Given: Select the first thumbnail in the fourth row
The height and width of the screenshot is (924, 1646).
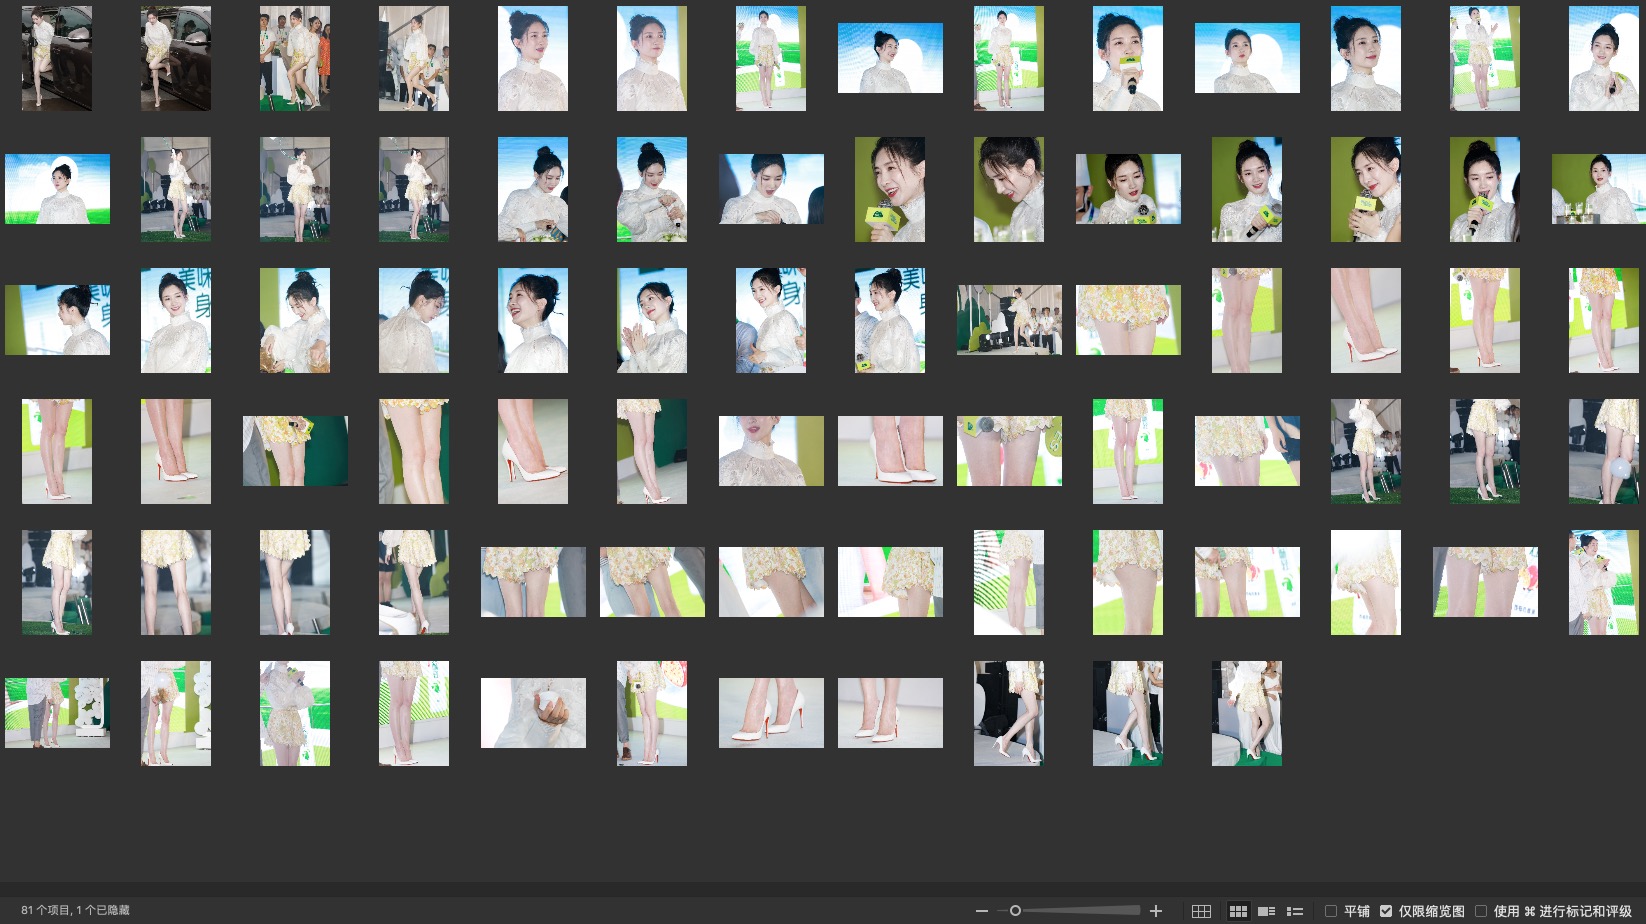Looking at the screenshot, I should (x=57, y=451).
